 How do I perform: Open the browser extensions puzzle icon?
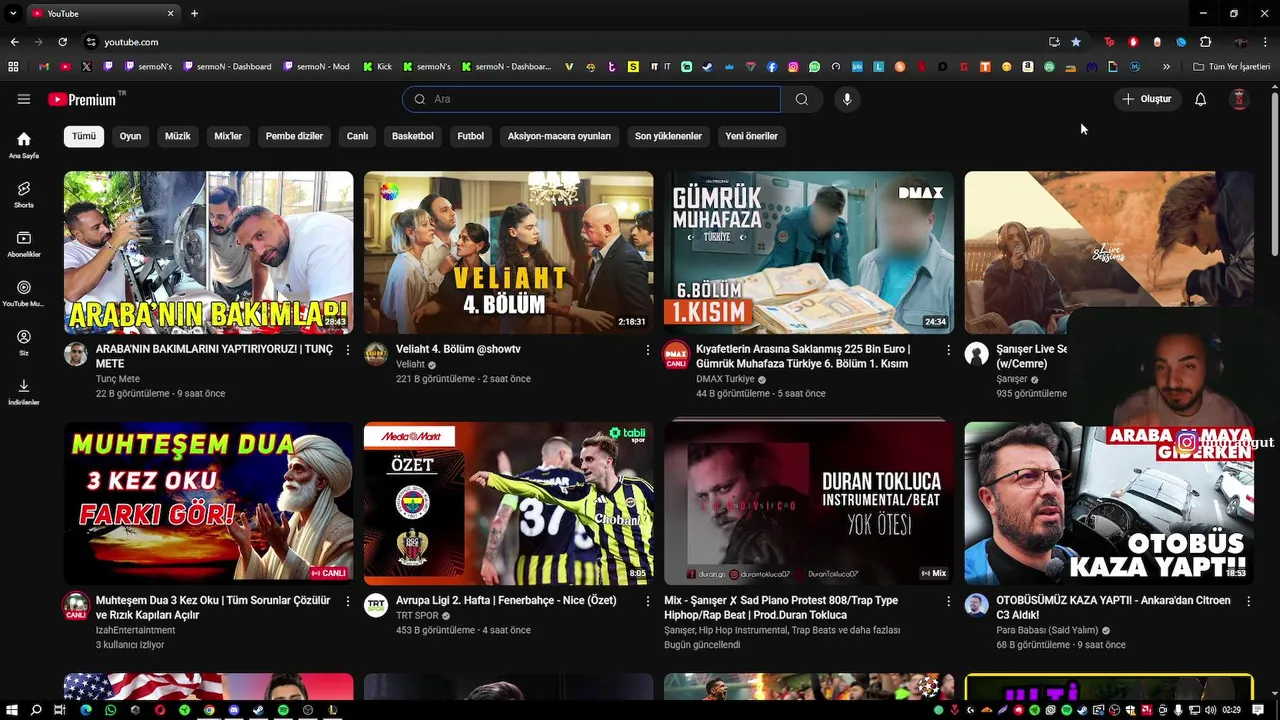1206,42
